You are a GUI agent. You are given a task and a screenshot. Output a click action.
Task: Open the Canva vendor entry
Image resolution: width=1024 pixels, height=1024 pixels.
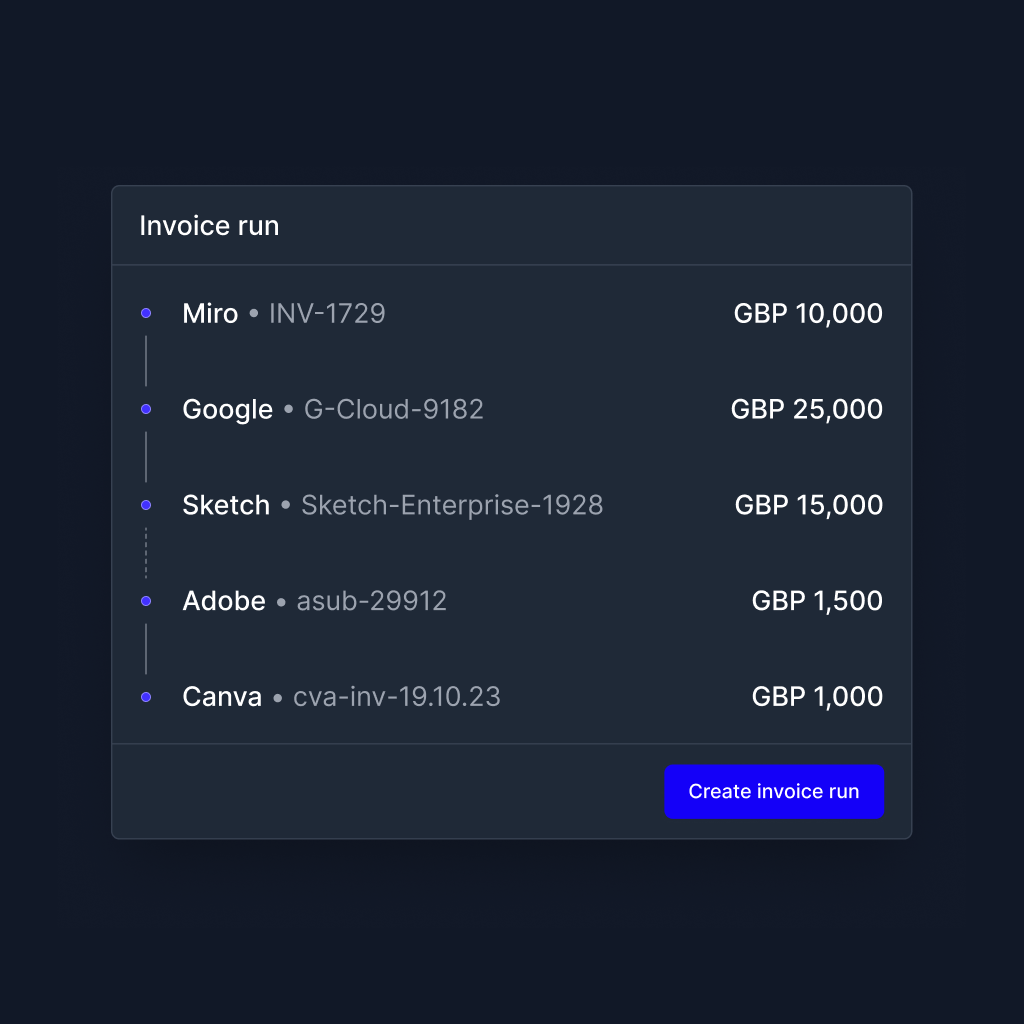(x=222, y=698)
